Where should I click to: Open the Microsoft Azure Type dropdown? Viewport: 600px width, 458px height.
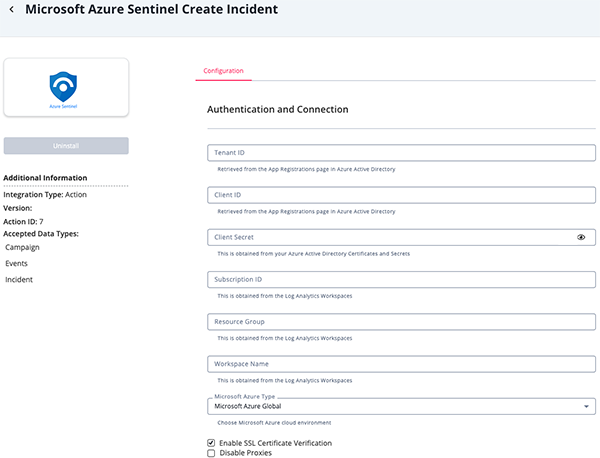[x=401, y=406]
